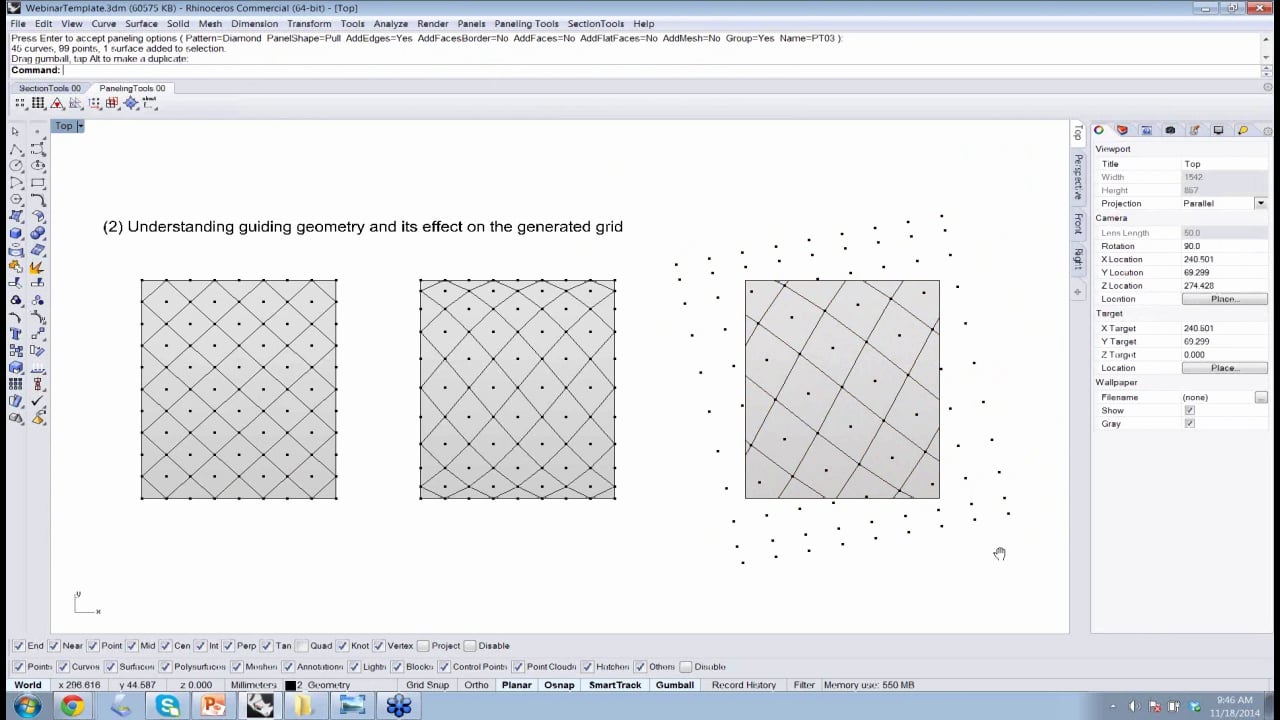
Task: Choose the Polyline tool in left toolbar
Action: coord(16,149)
